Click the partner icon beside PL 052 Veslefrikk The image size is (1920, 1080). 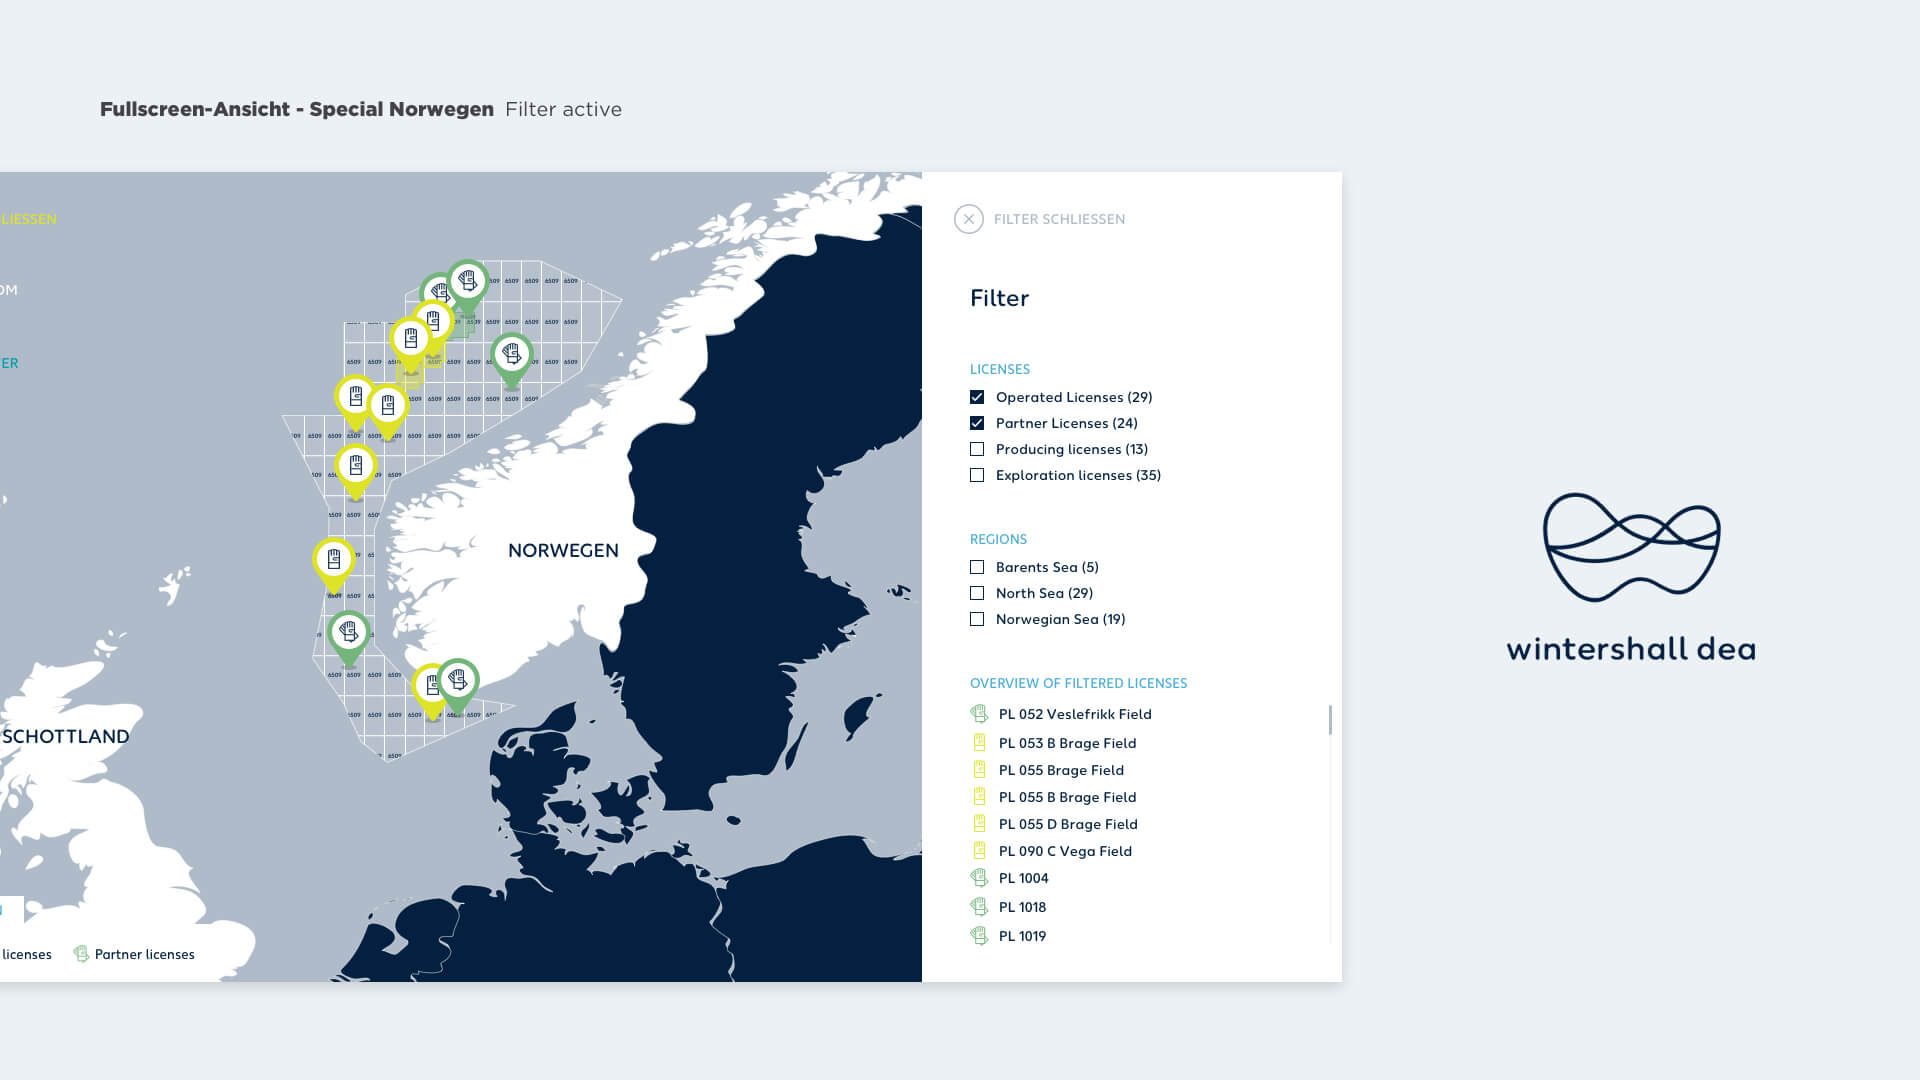[x=979, y=713]
